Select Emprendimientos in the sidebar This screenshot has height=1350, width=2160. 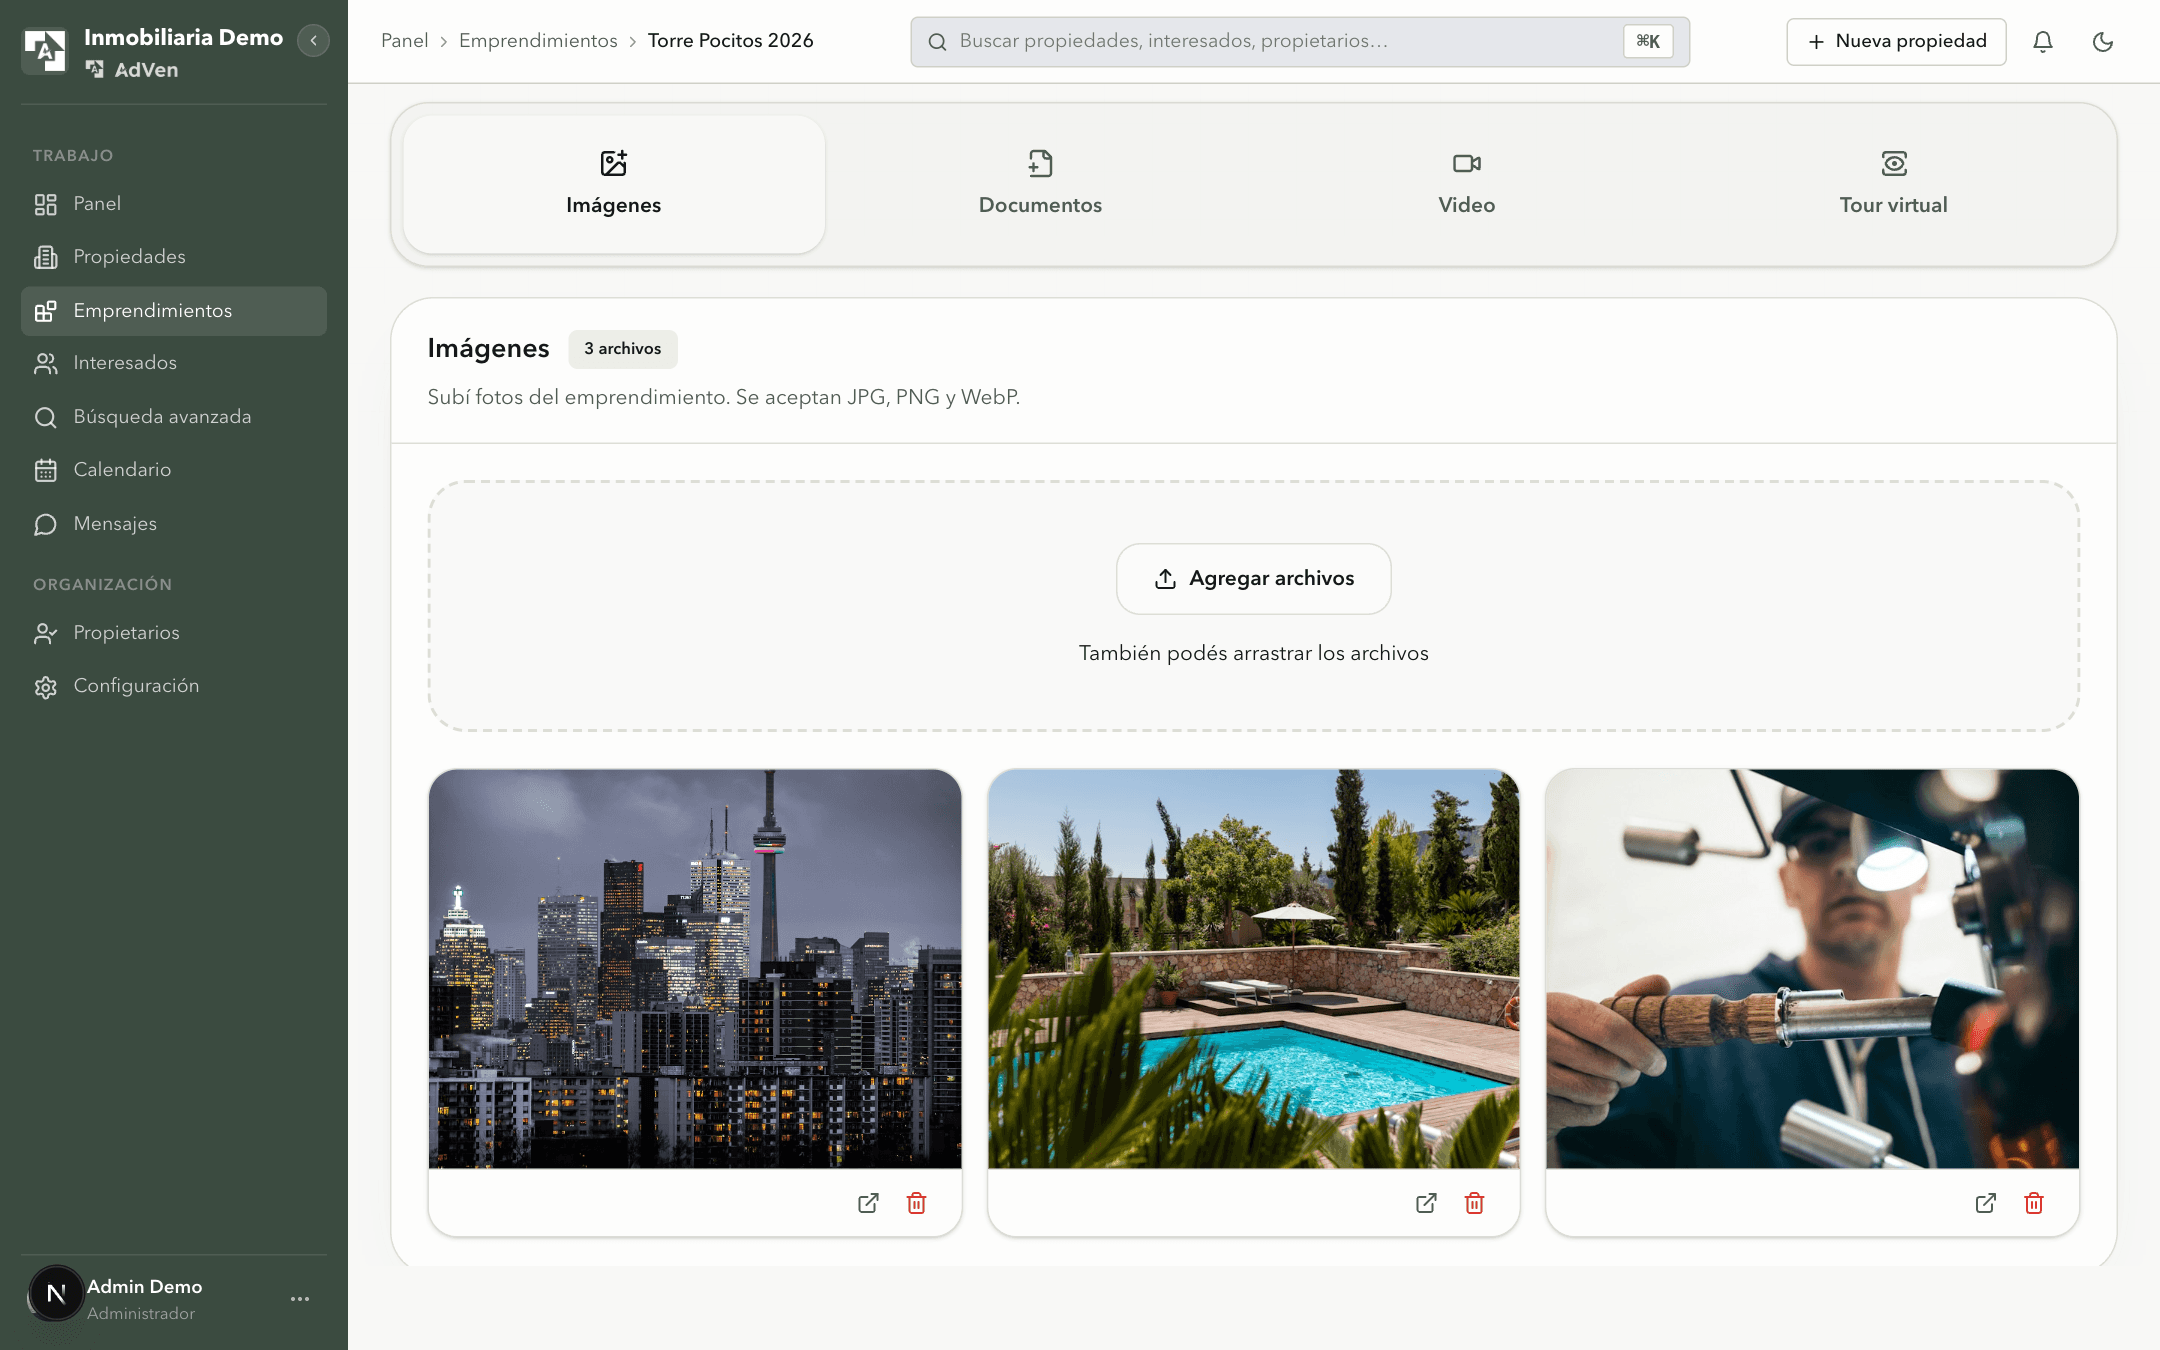pyautogui.click(x=173, y=311)
